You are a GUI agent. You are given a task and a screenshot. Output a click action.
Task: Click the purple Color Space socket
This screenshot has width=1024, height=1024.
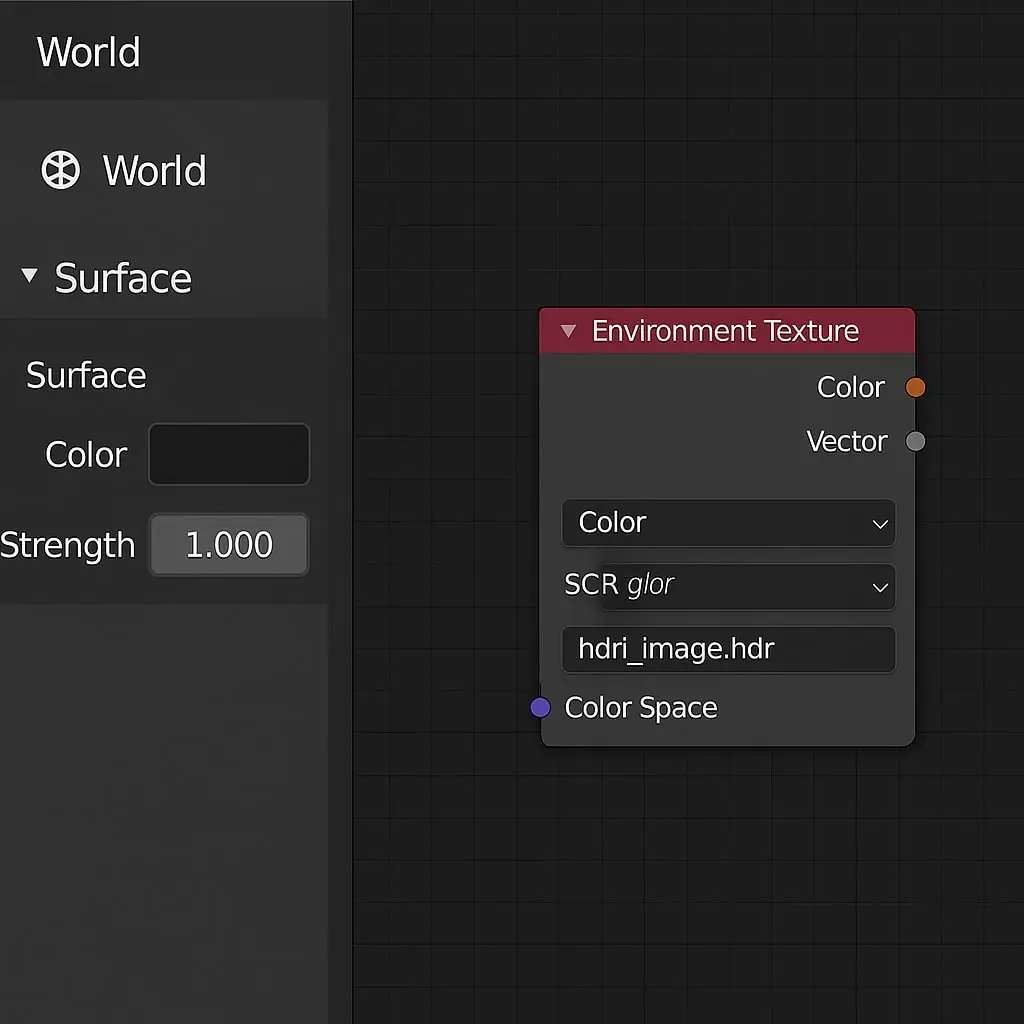540,707
